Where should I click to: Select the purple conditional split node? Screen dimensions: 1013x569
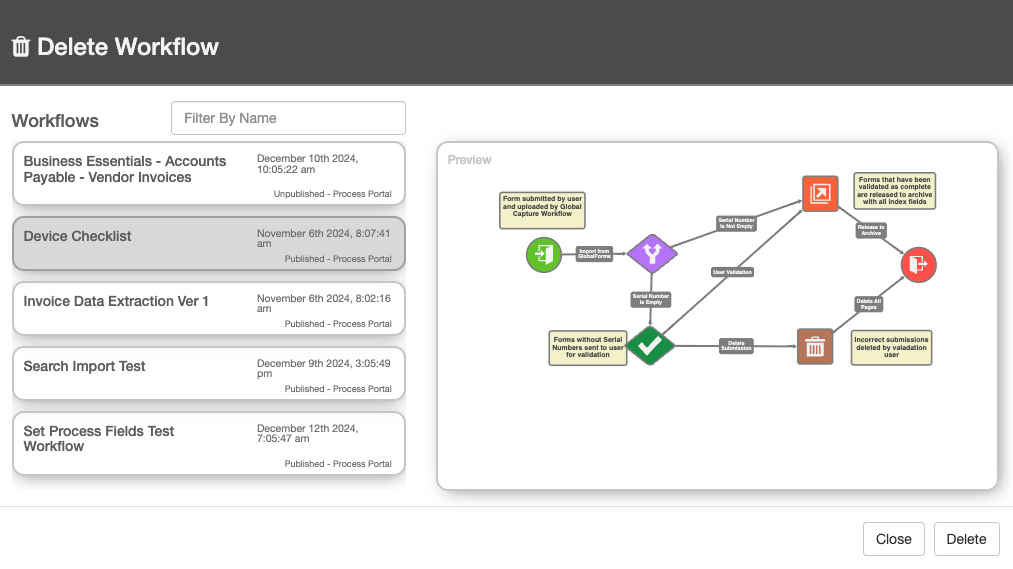point(651,254)
